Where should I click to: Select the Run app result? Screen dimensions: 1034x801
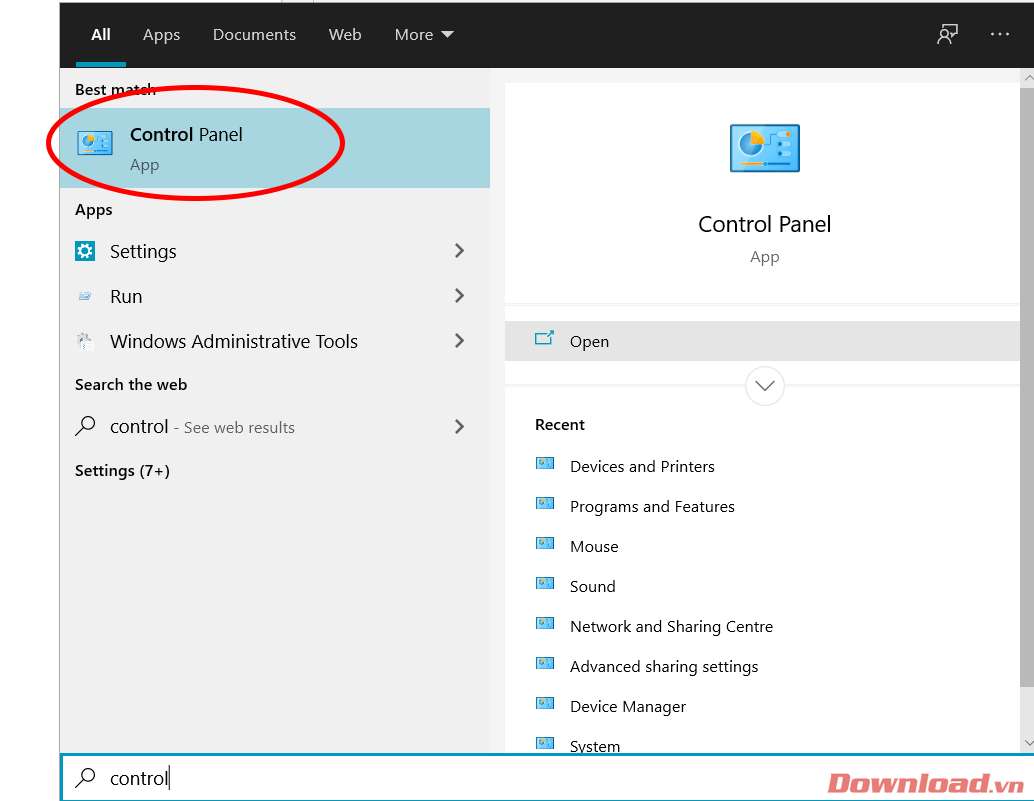274,296
